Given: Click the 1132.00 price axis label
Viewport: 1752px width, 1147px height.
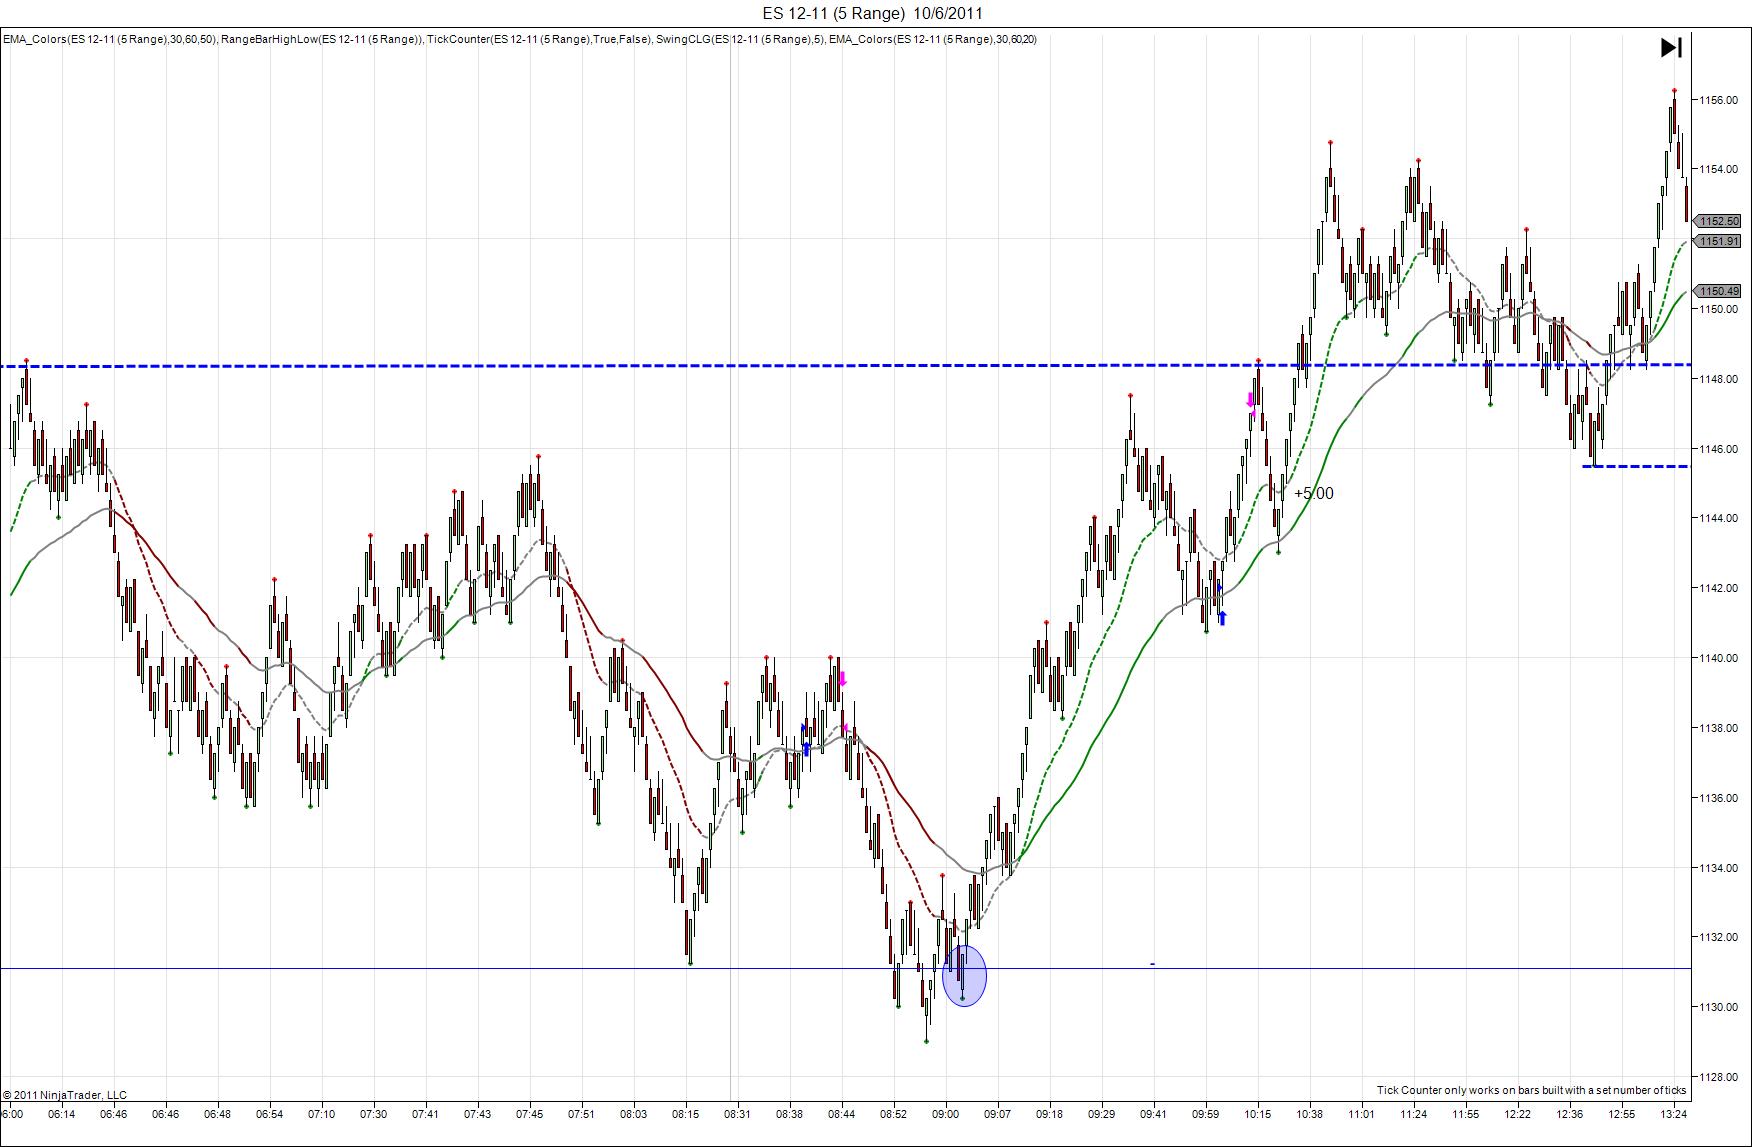Looking at the screenshot, I should pyautogui.click(x=1719, y=938).
